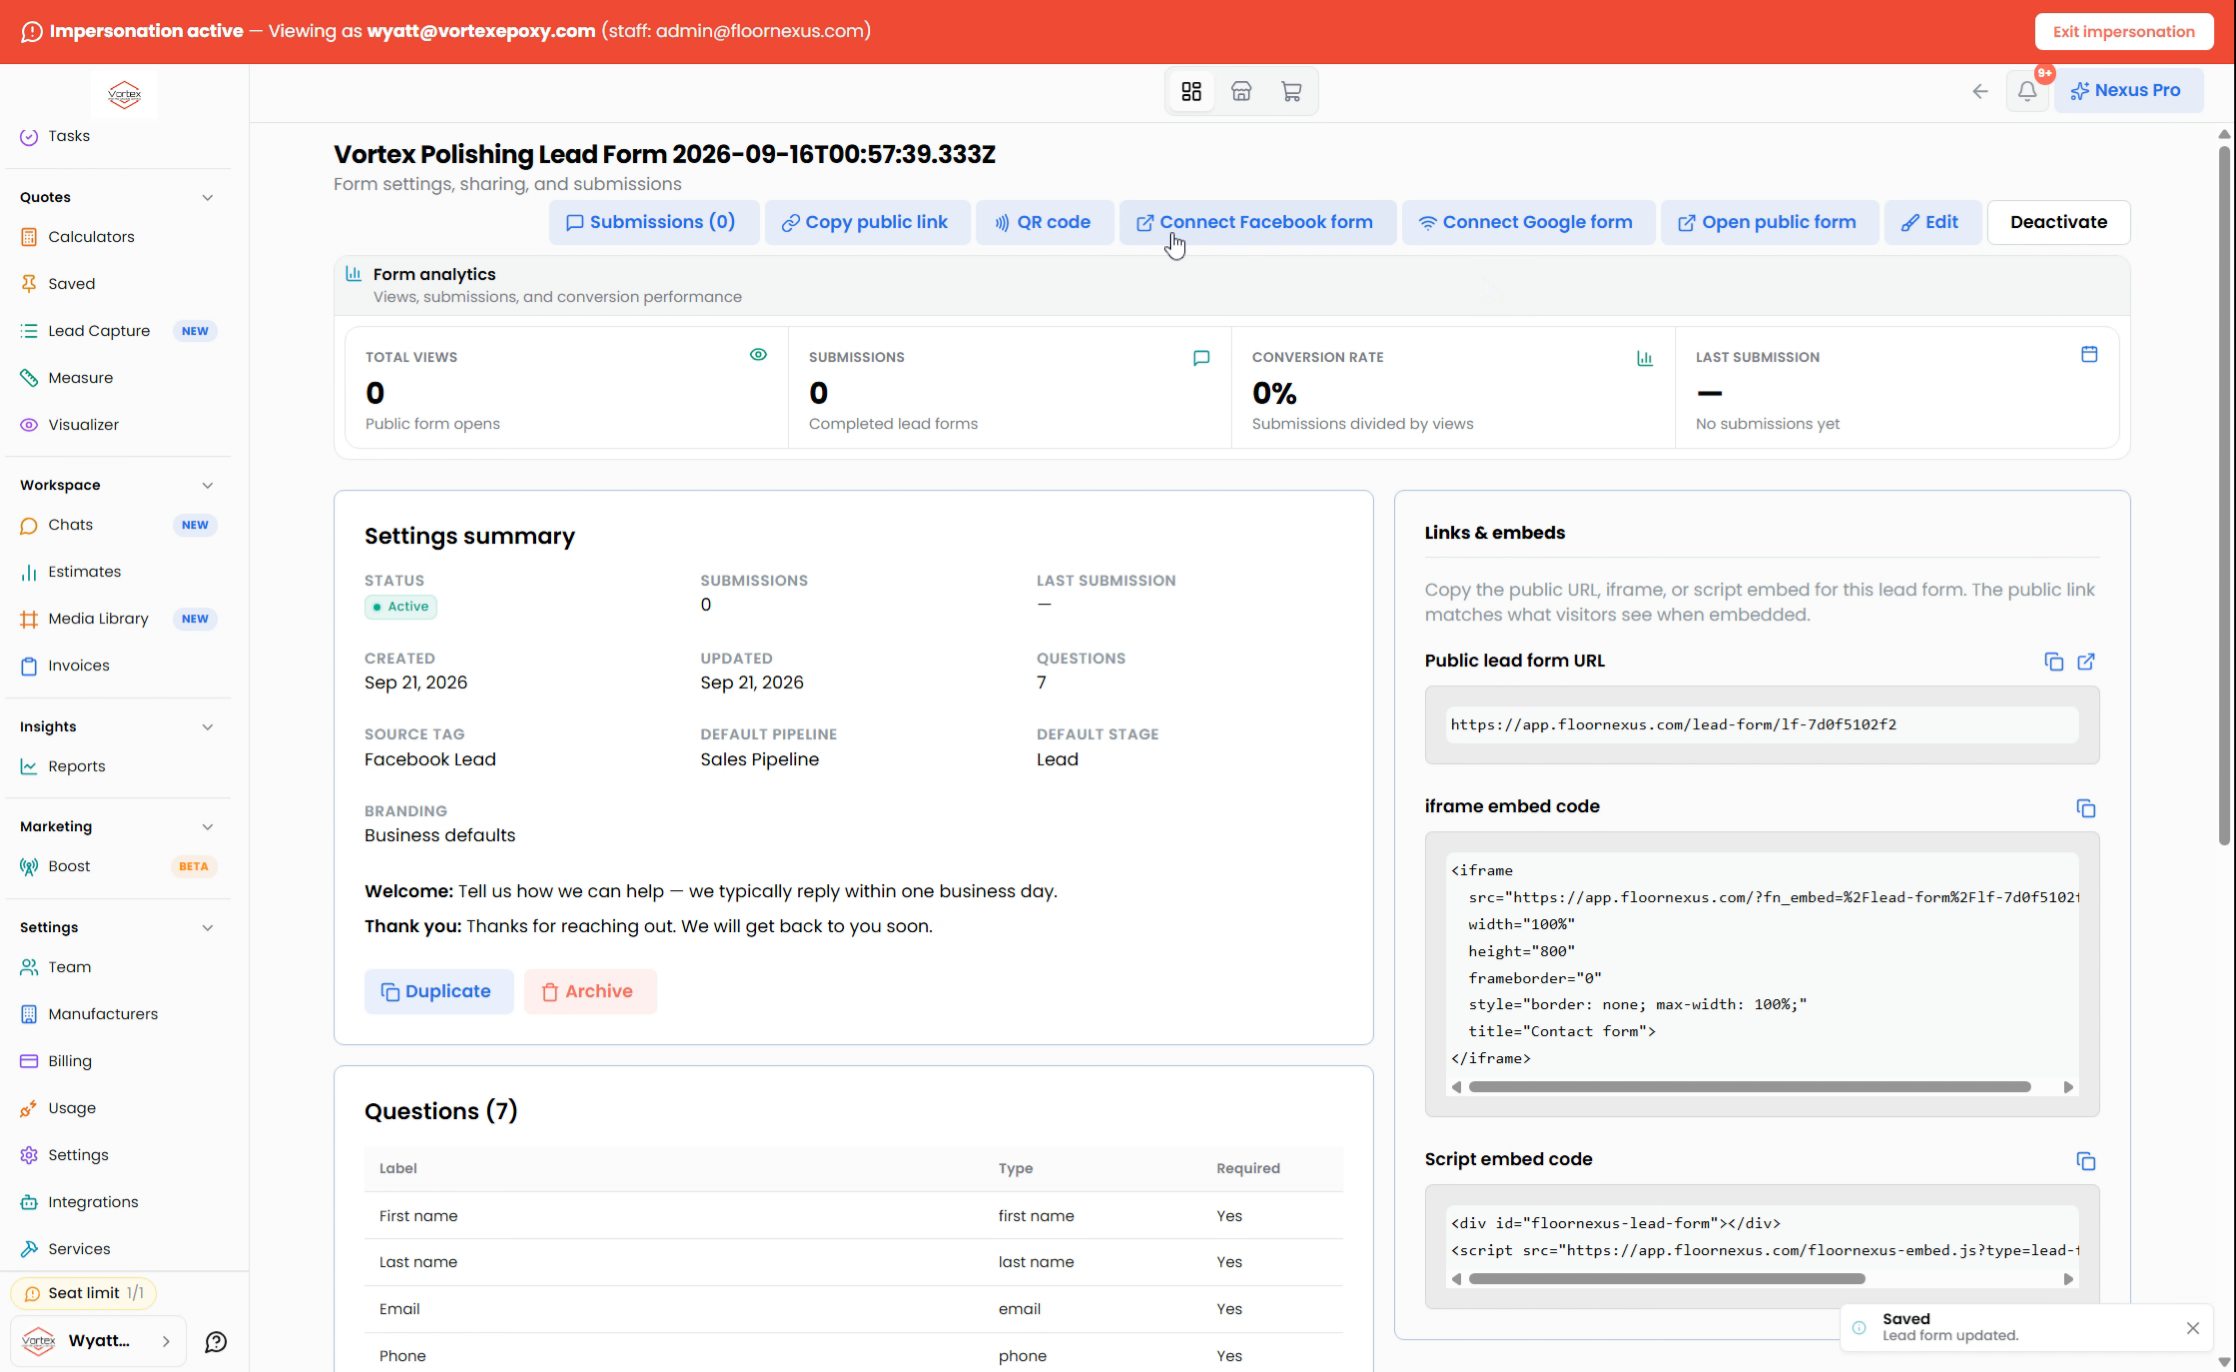Open Submissions (0) list
This screenshot has width=2236, height=1372.
tap(653, 222)
